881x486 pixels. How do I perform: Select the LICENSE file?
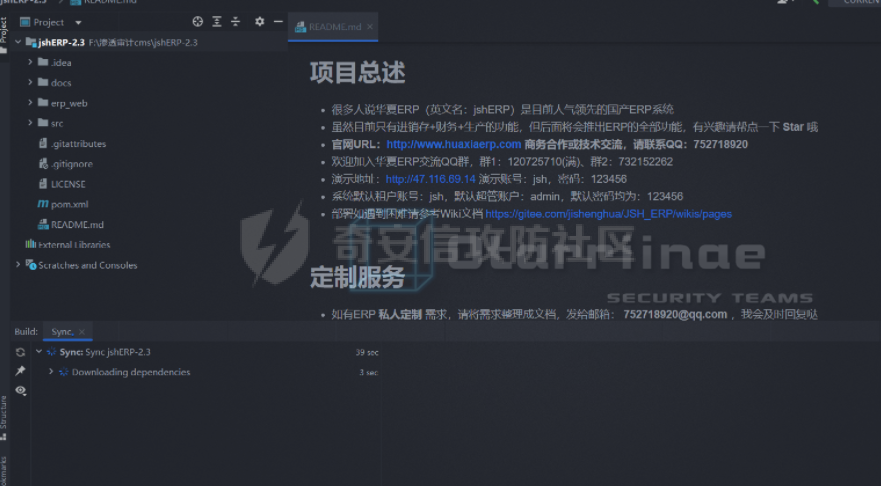point(68,184)
